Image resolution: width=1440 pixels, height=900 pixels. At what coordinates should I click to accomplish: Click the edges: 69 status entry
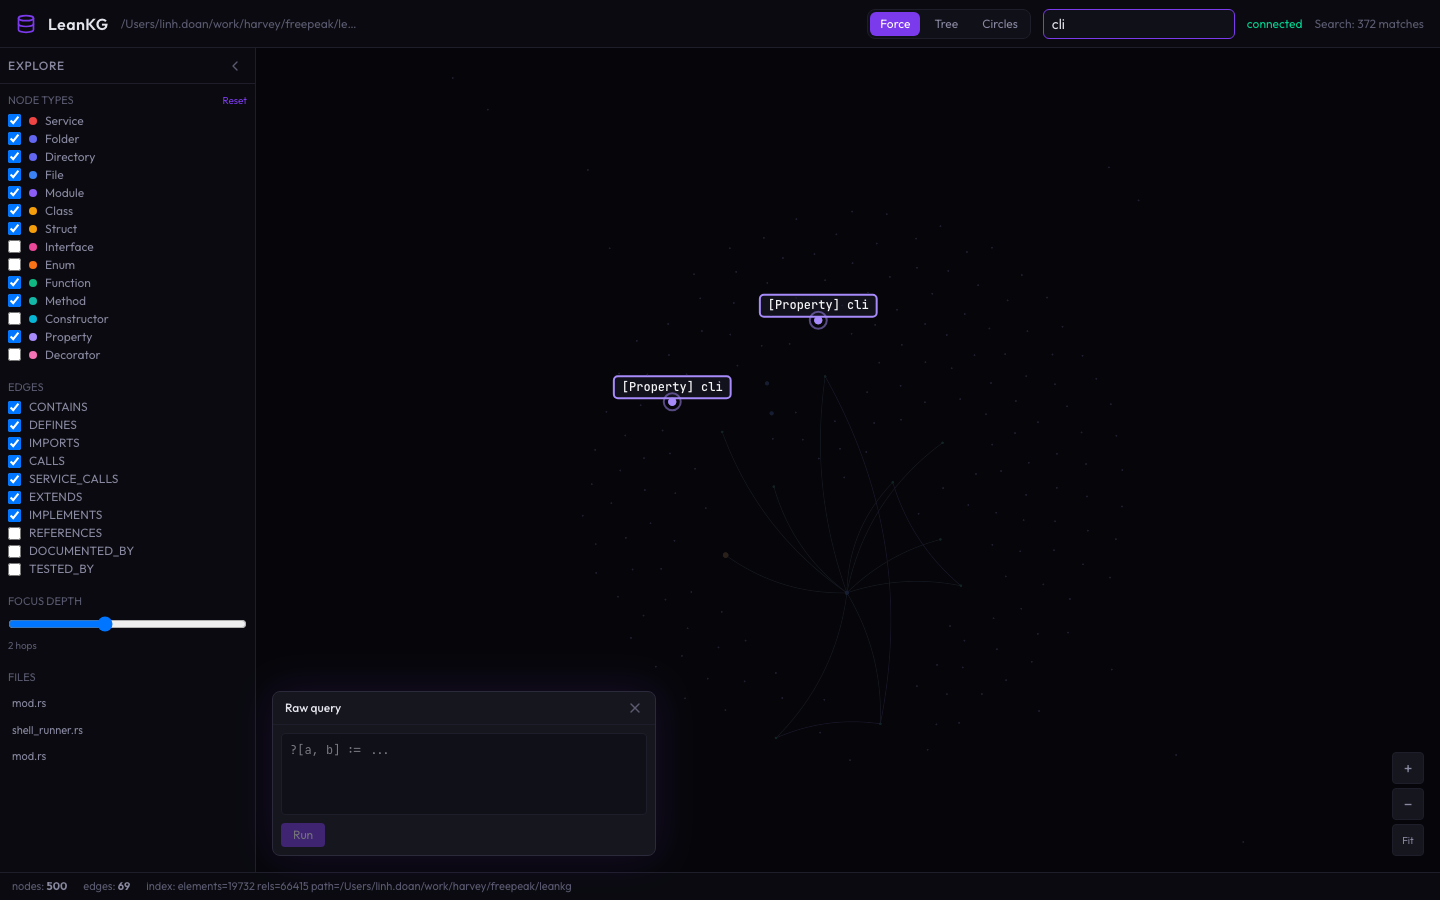tap(106, 886)
